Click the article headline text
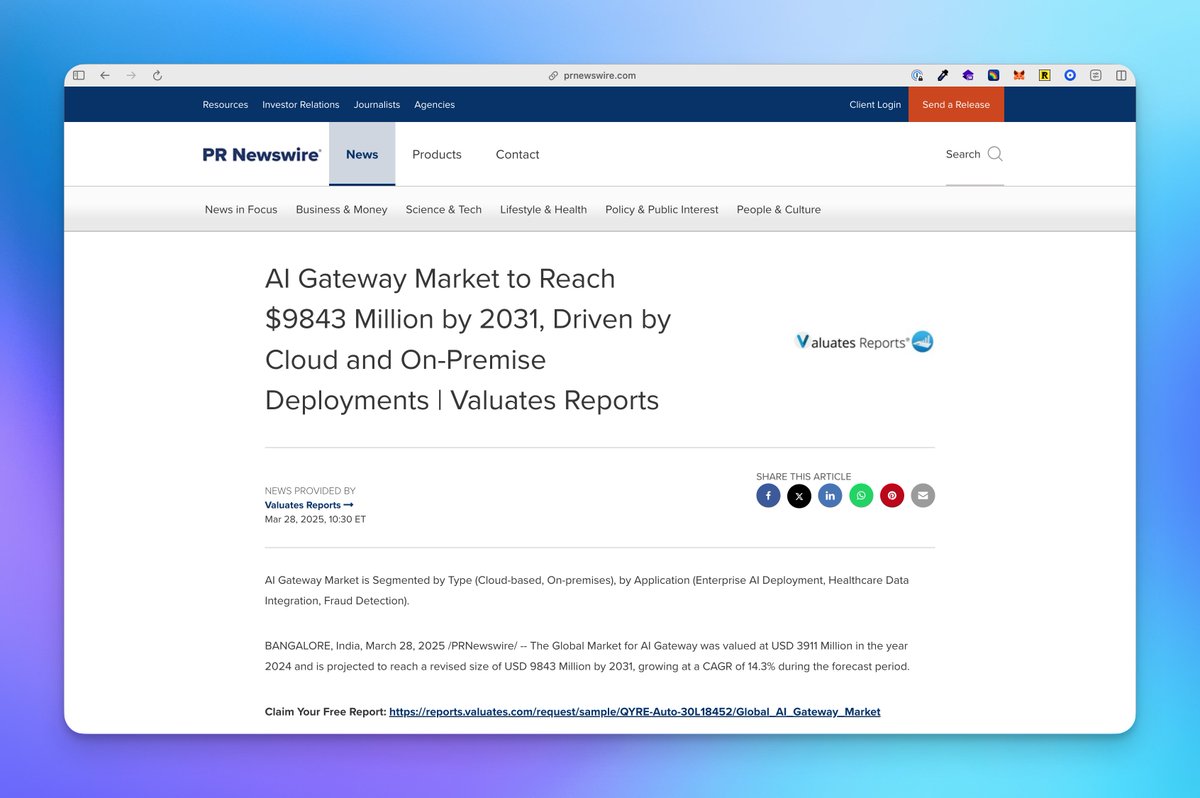This screenshot has height=798, width=1200. (468, 339)
